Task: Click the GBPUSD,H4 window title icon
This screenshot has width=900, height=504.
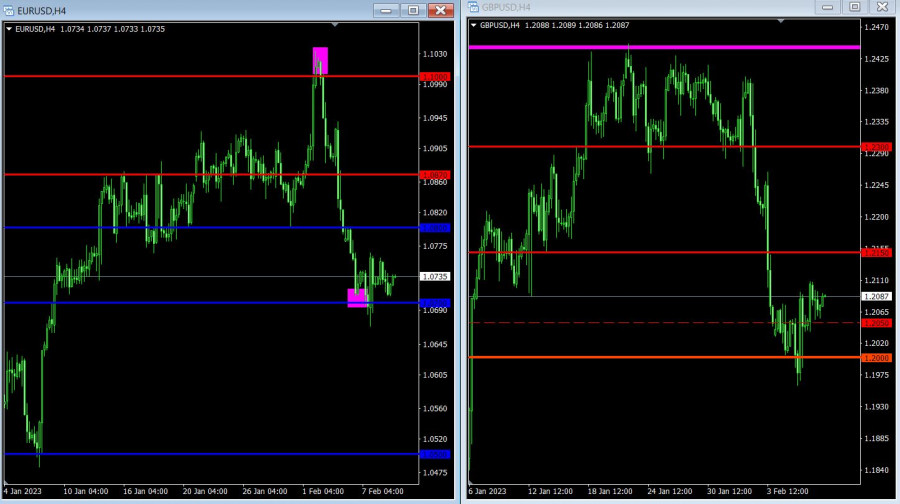Action: tap(474, 8)
